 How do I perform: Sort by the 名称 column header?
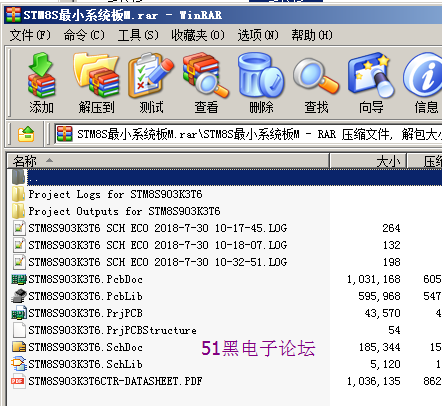coord(168,161)
